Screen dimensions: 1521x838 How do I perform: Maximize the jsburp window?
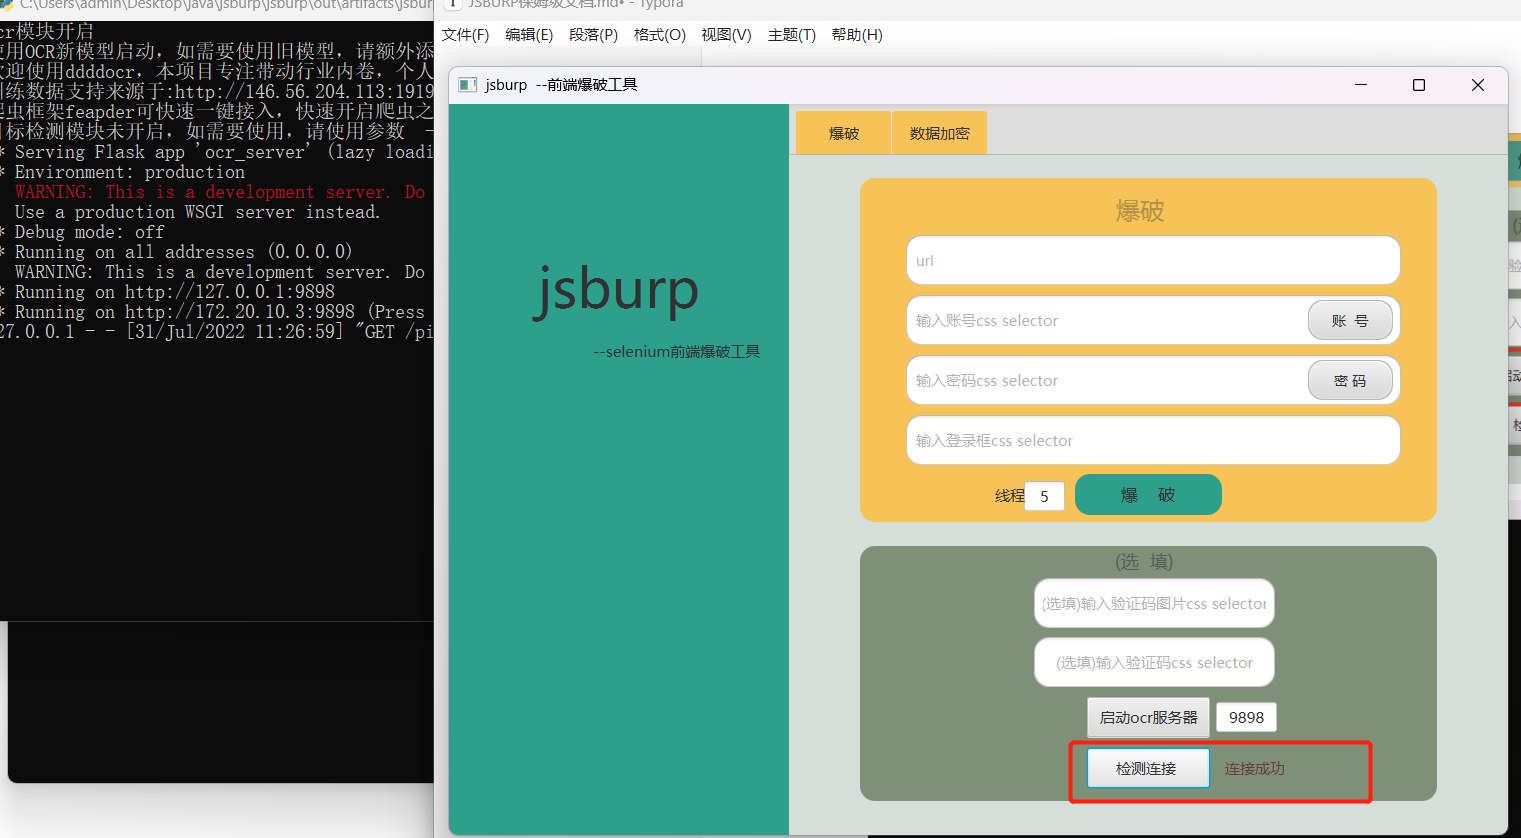(x=1418, y=85)
